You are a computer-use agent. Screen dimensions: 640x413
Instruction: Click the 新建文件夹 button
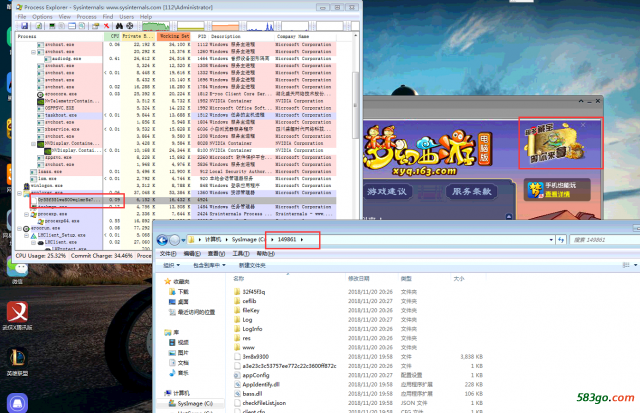tap(252, 265)
